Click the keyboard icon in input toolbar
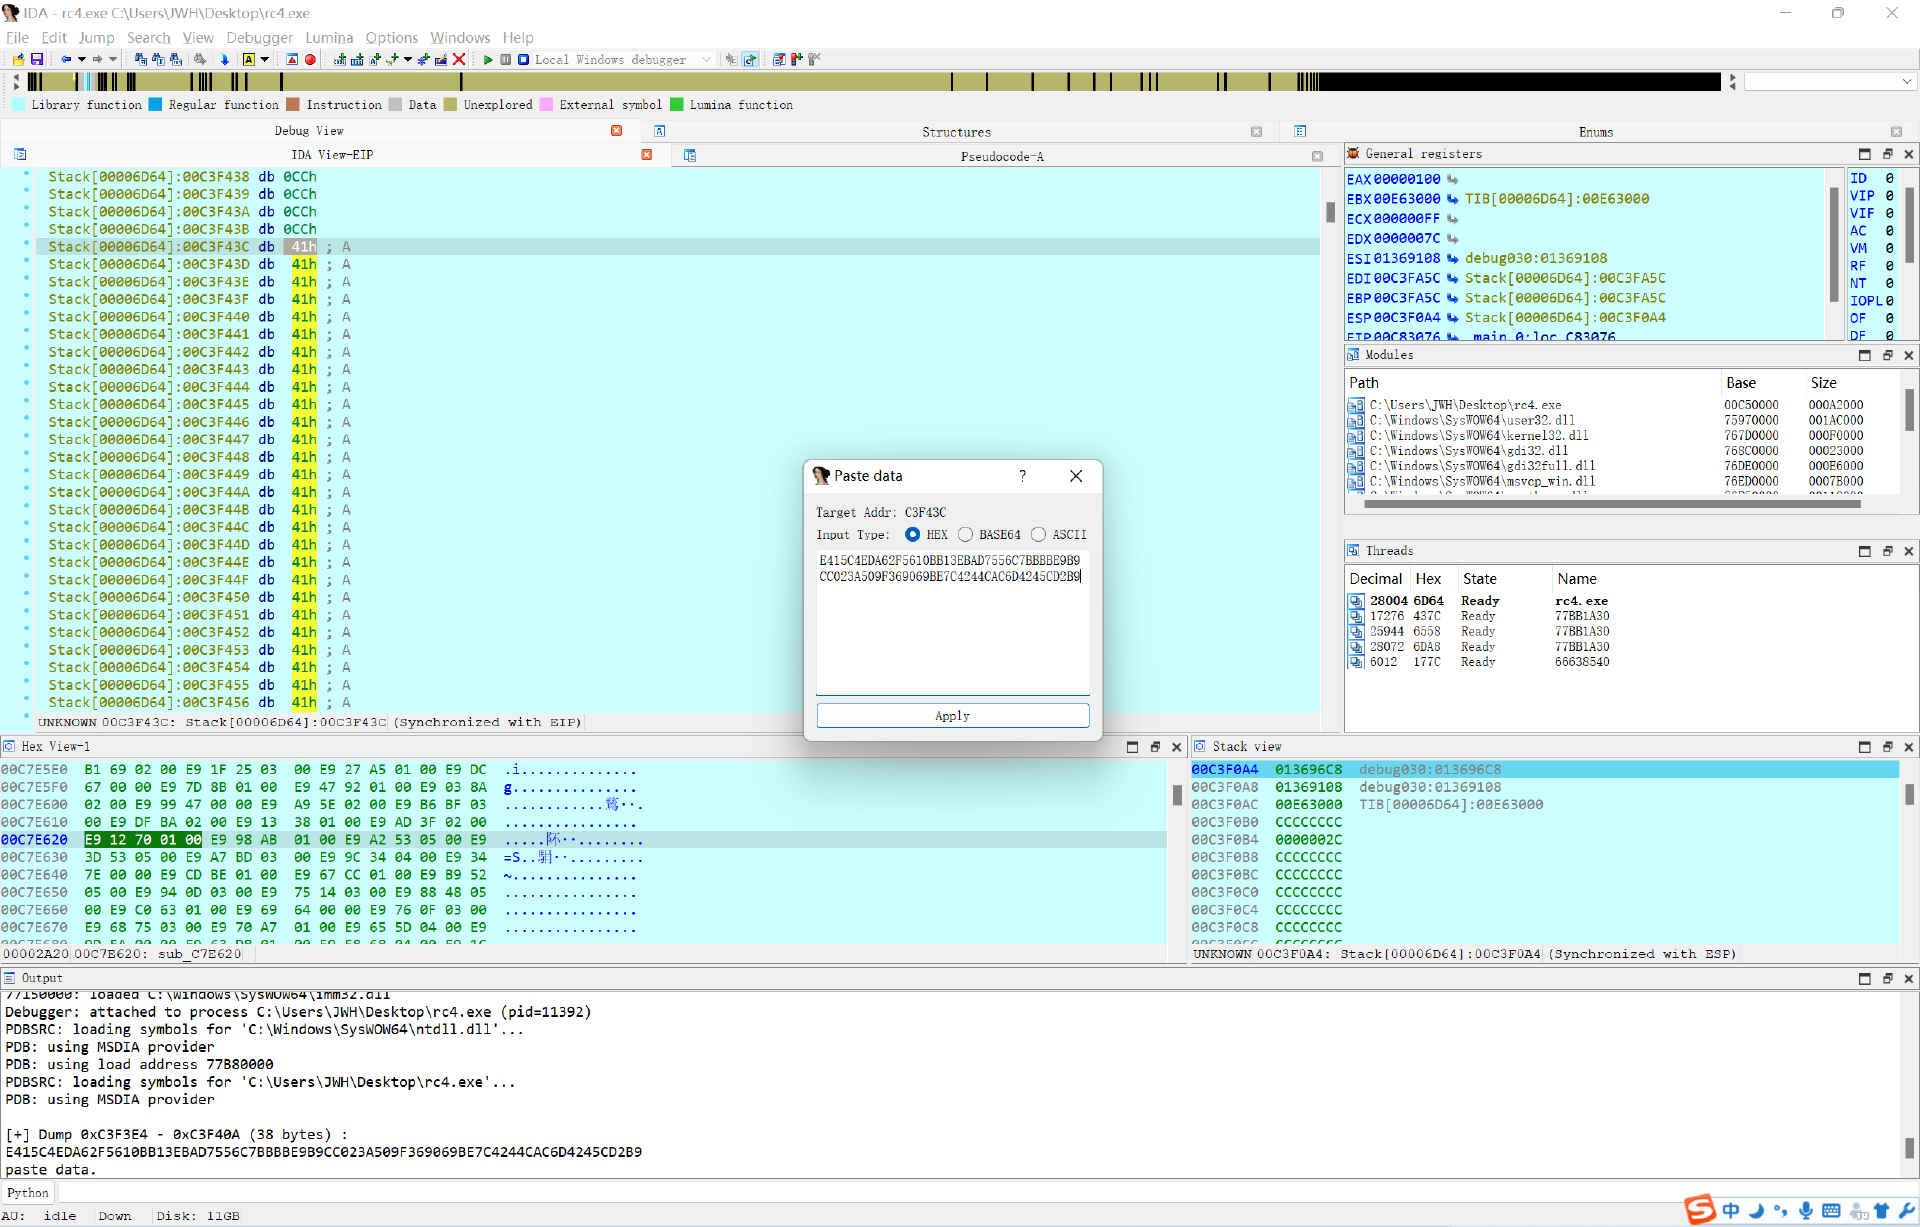 (x=1831, y=1211)
